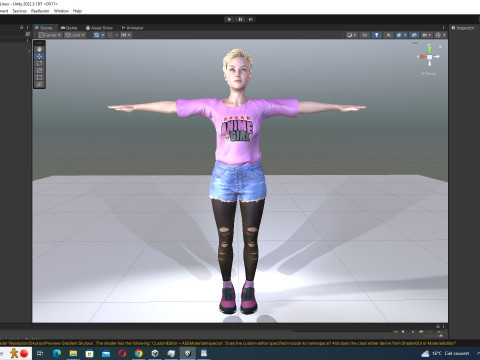Click center cube of orientation gizmo

[x=430, y=57]
